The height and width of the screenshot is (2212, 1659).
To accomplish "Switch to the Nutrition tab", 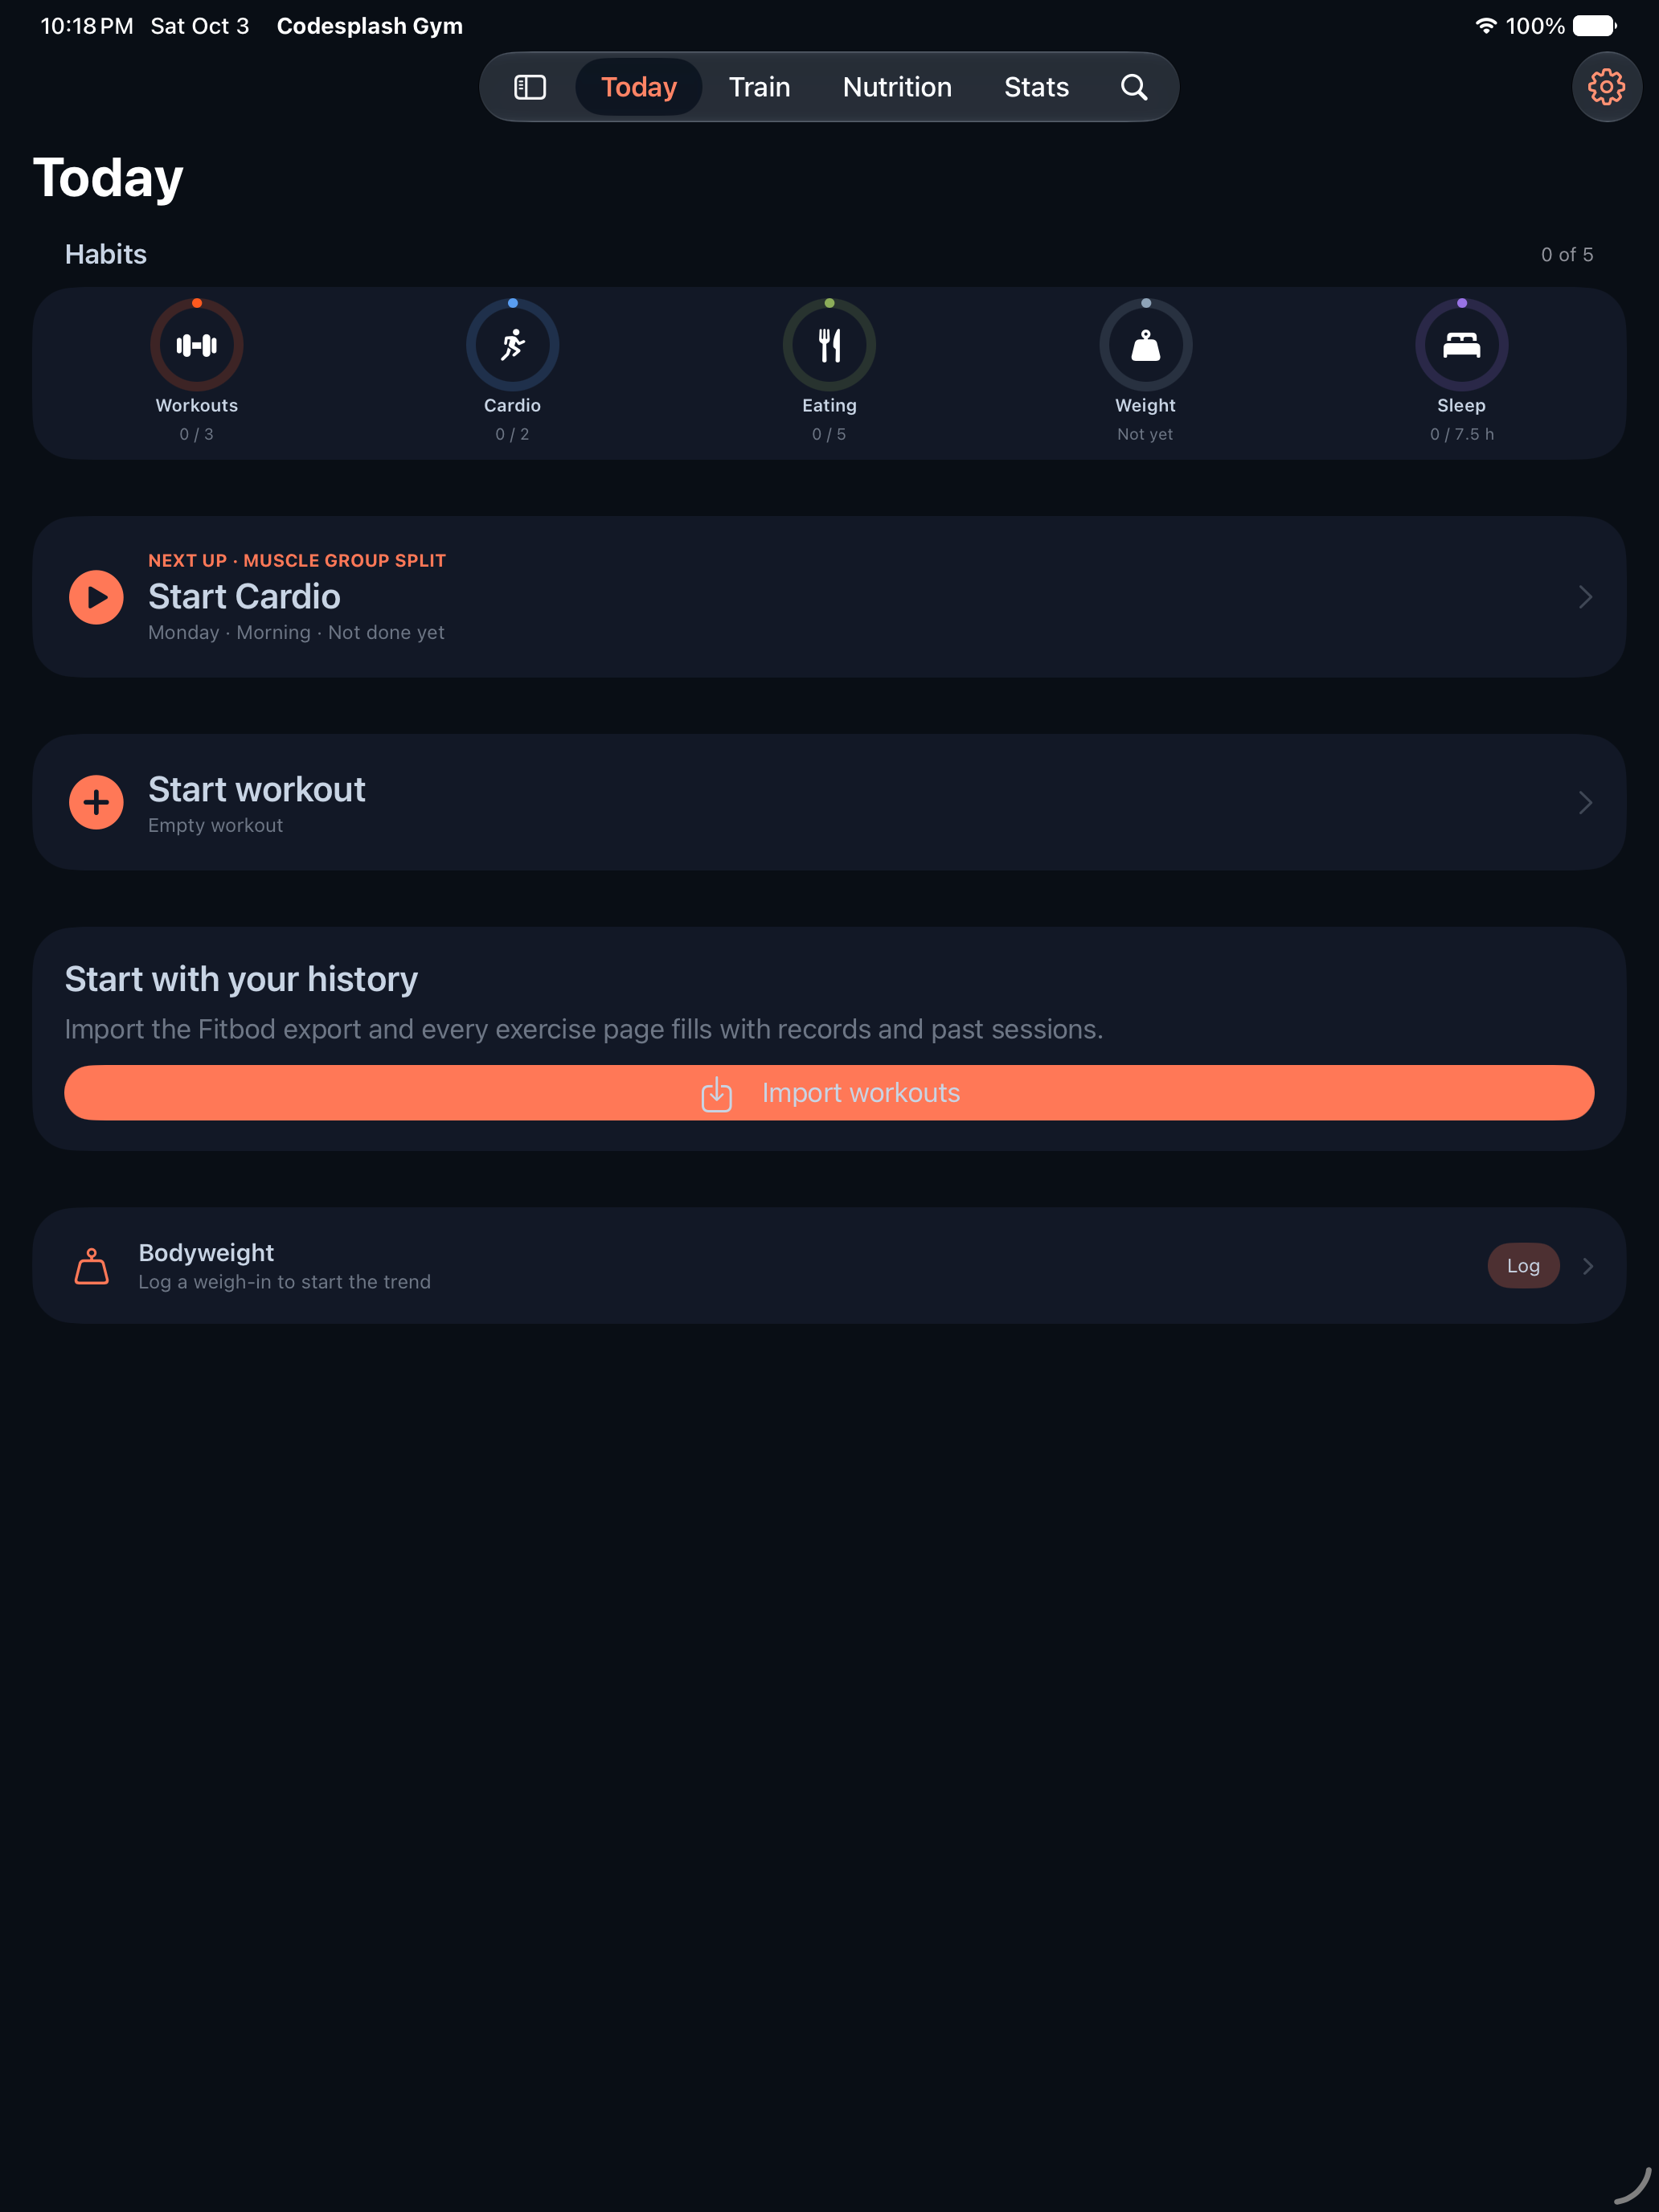I will coord(897,87).
